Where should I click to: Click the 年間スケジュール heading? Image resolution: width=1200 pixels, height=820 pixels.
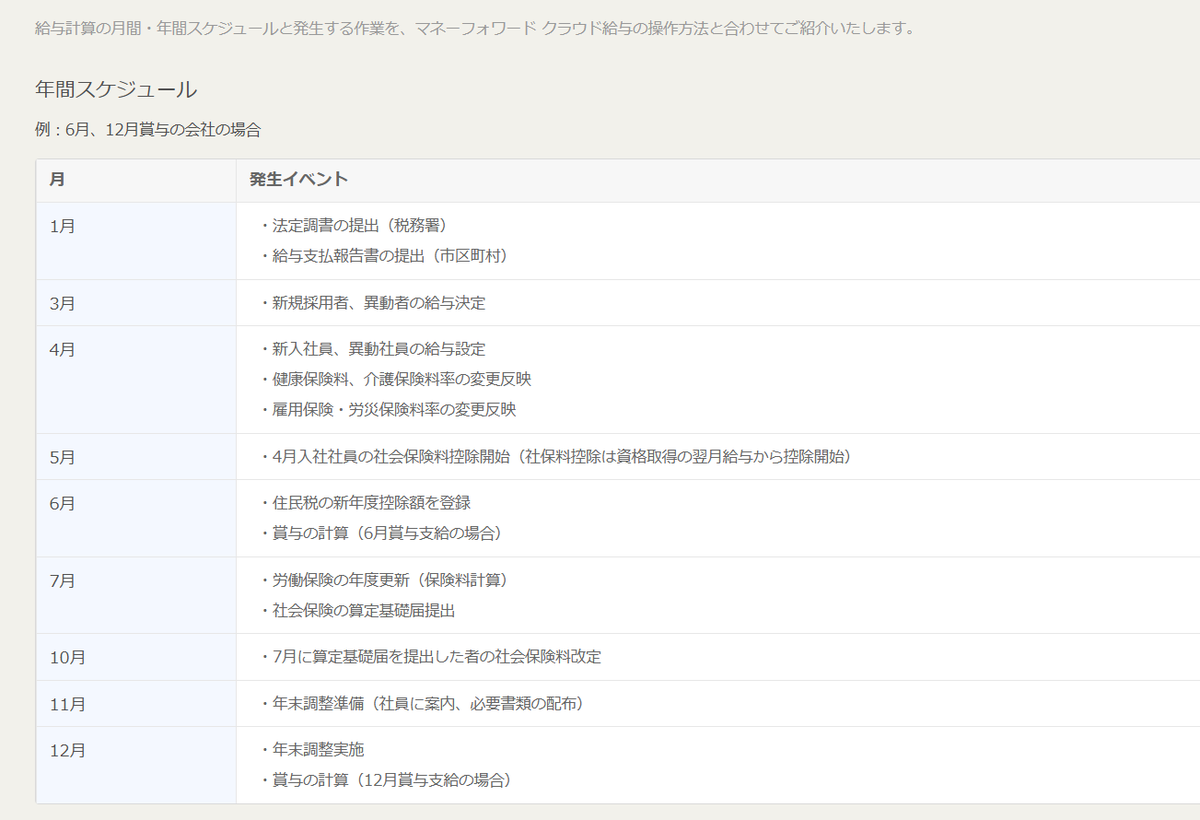116,89
